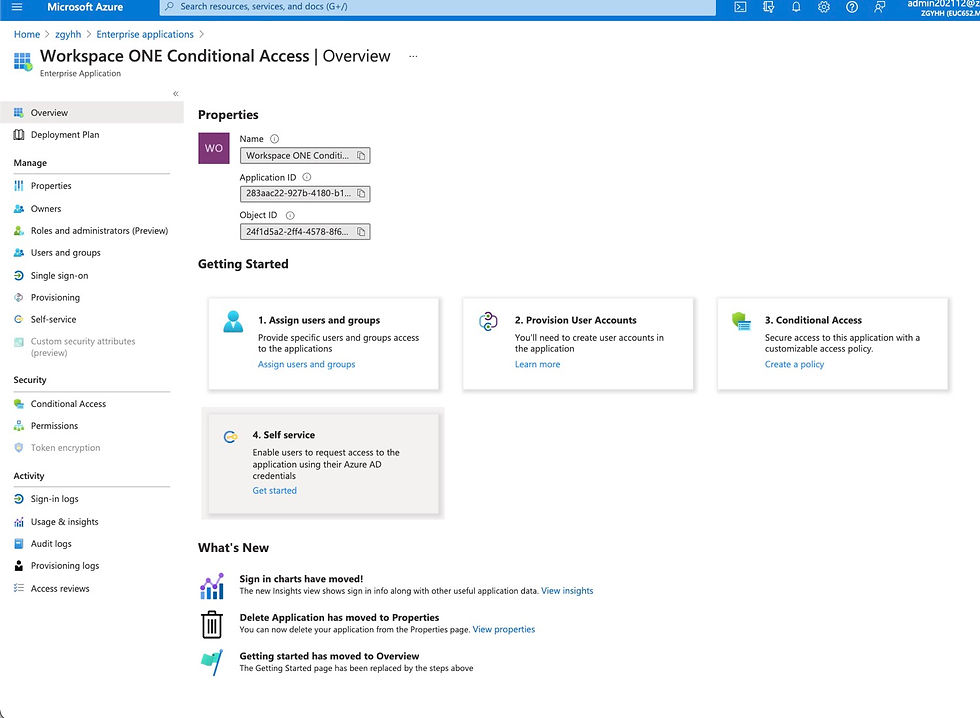Click the Assign users and groups card icon
980x718 pixels.
click(233, 322)
